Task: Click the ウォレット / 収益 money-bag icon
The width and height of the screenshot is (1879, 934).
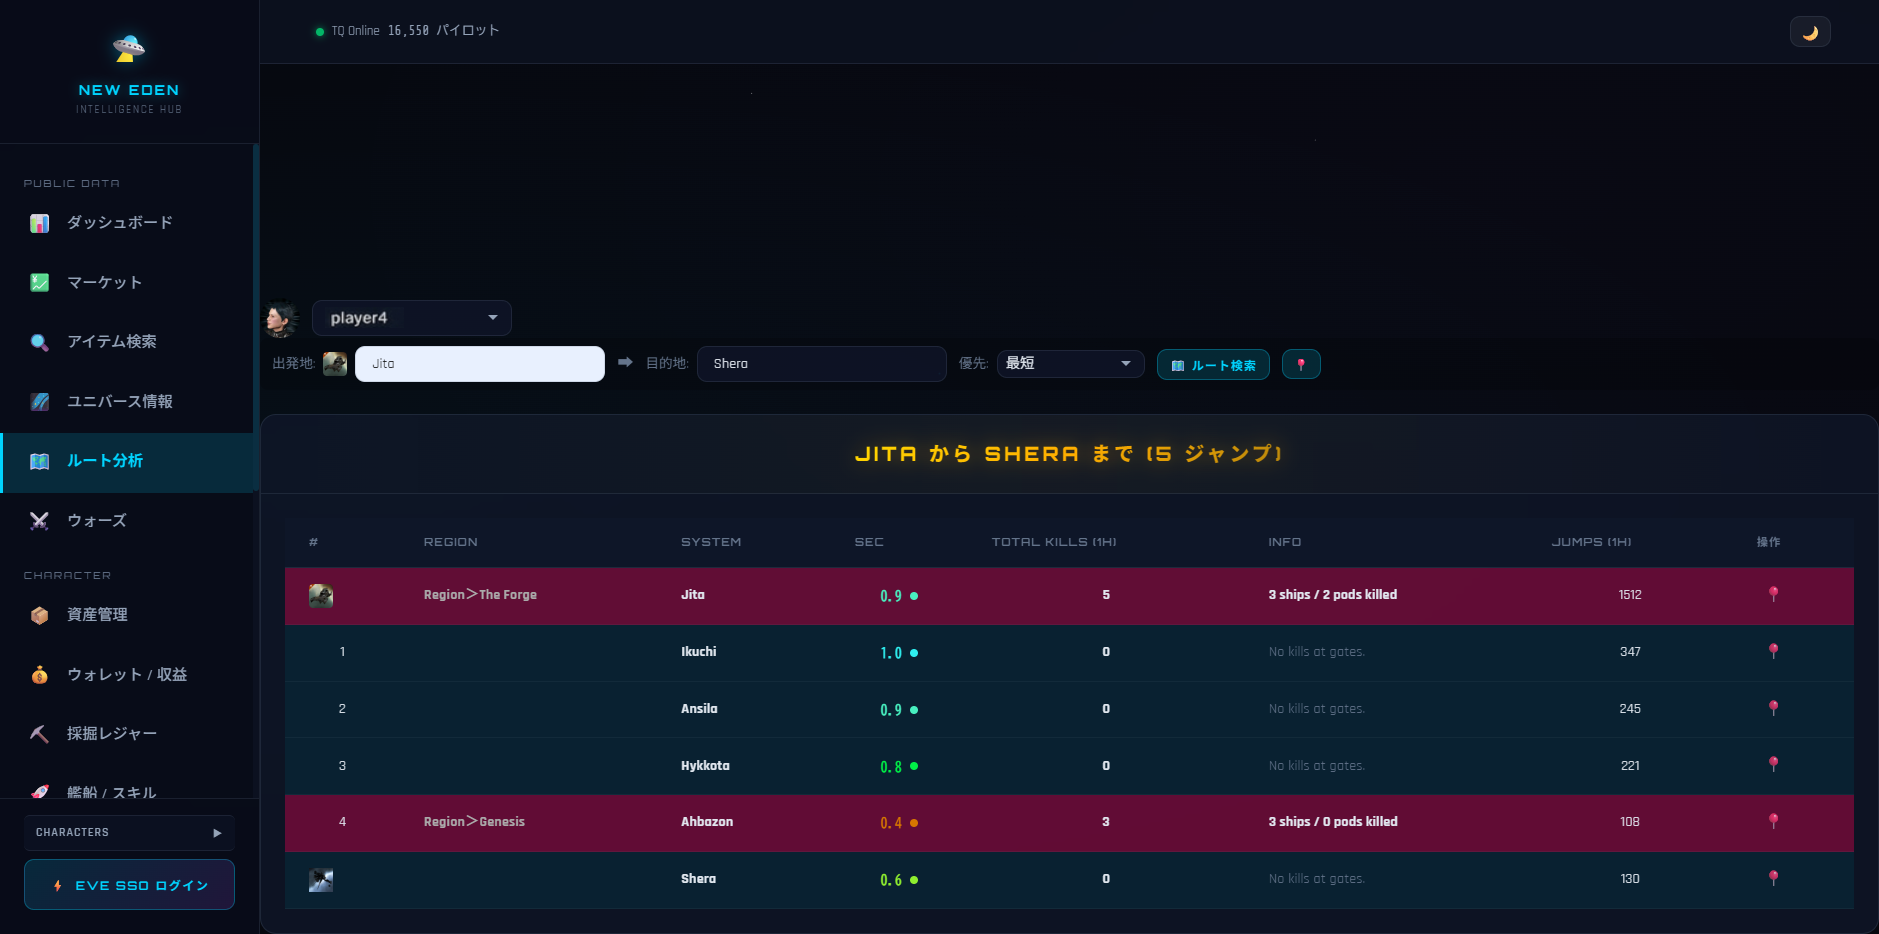Action: [39, 674]
